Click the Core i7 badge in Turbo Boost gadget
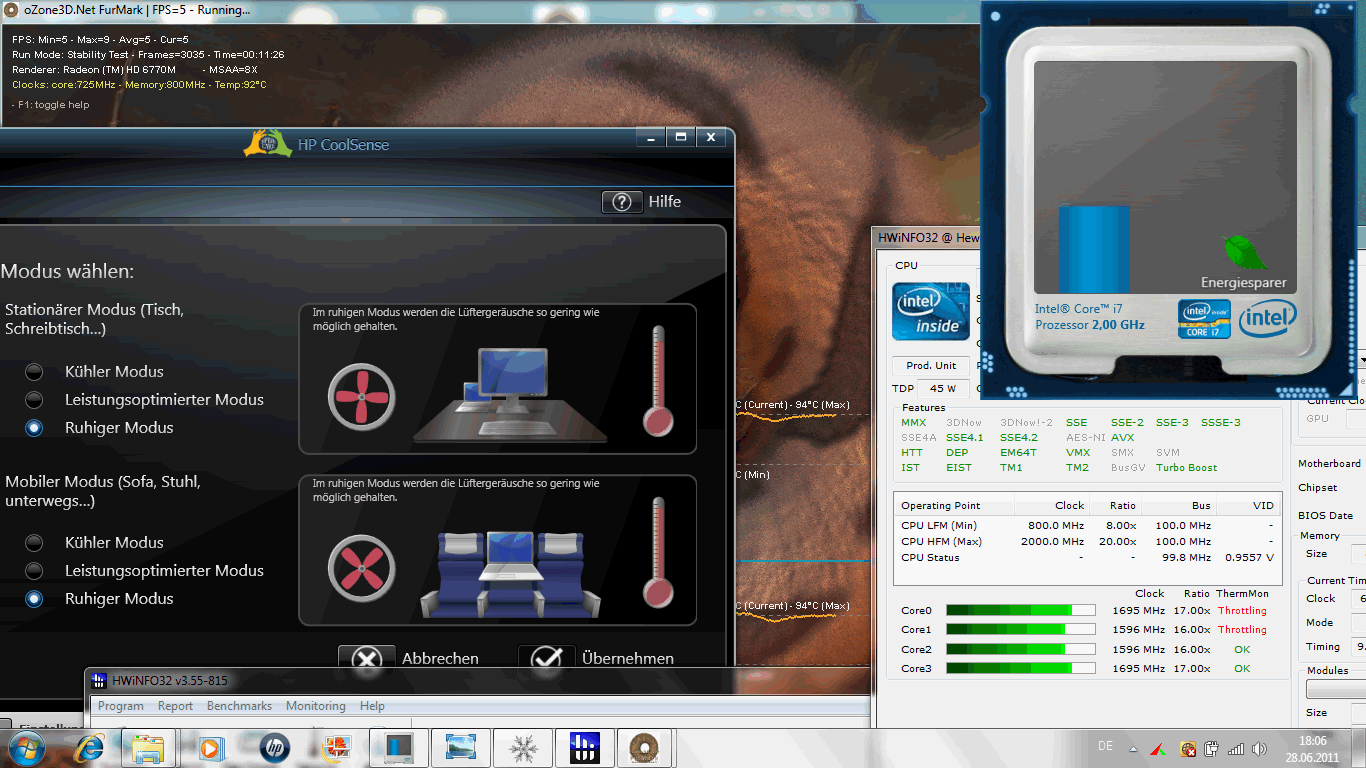 [1204, 319]
